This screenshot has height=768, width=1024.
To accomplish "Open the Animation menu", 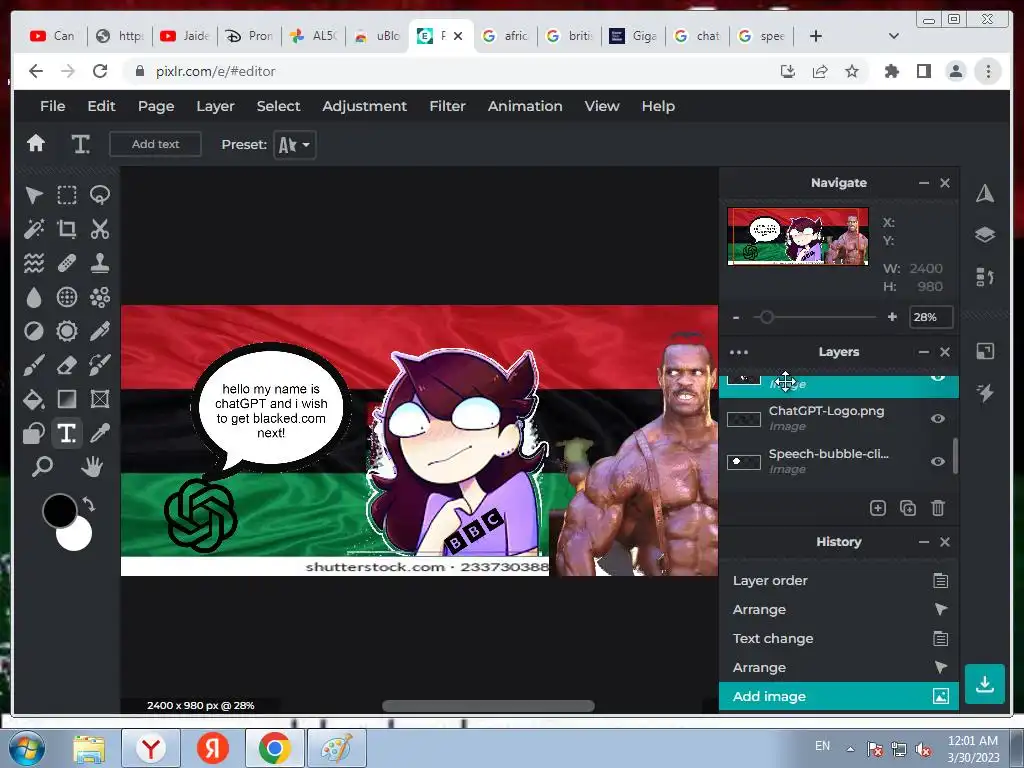I will coord(524,106).
